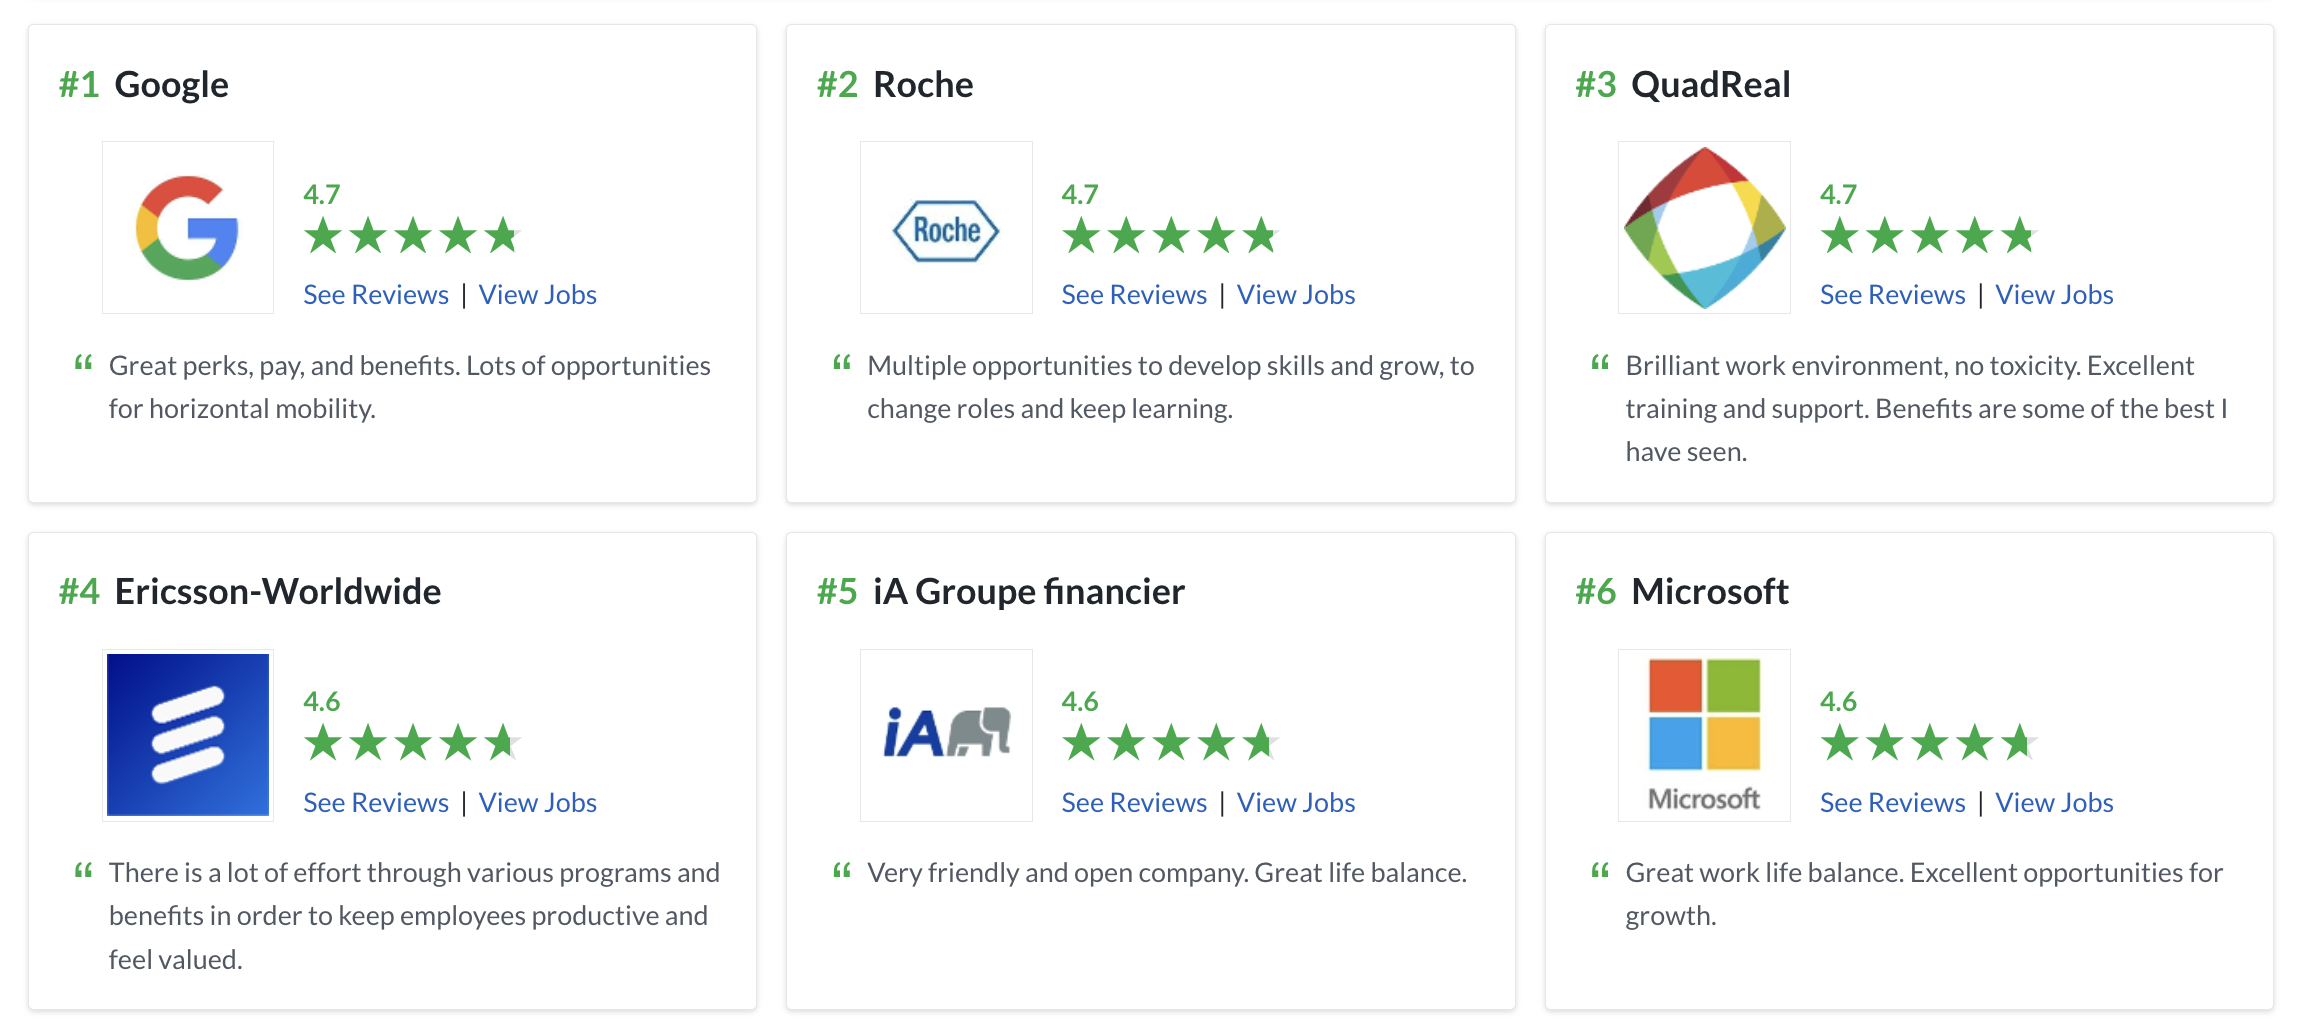This screenshot has height=1032, width=2306.
Task: Open See Reviews for Roche
Action: coord(1134,295)
